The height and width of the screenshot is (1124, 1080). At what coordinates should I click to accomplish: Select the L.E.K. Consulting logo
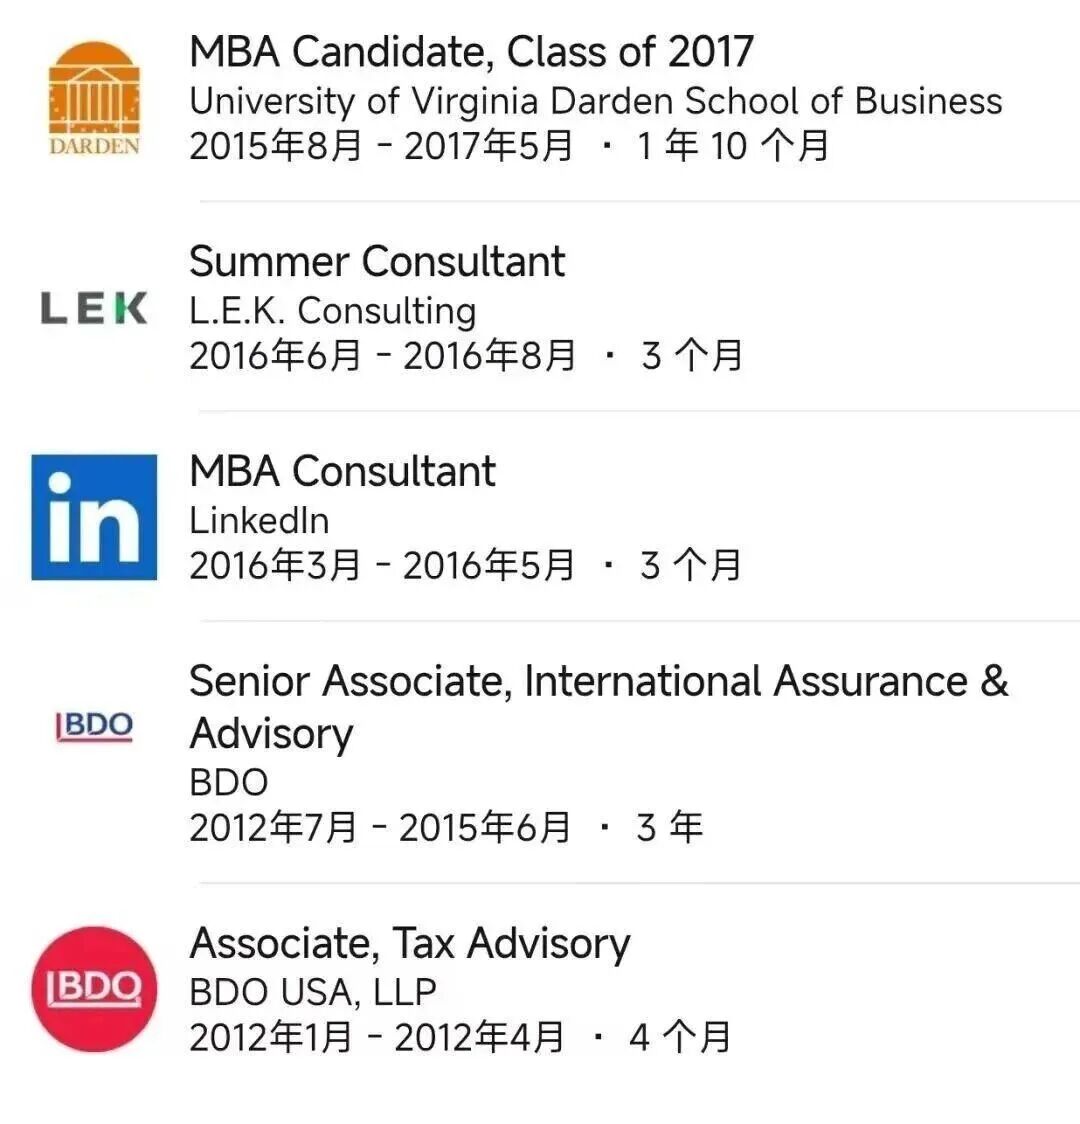click(95, 308)
